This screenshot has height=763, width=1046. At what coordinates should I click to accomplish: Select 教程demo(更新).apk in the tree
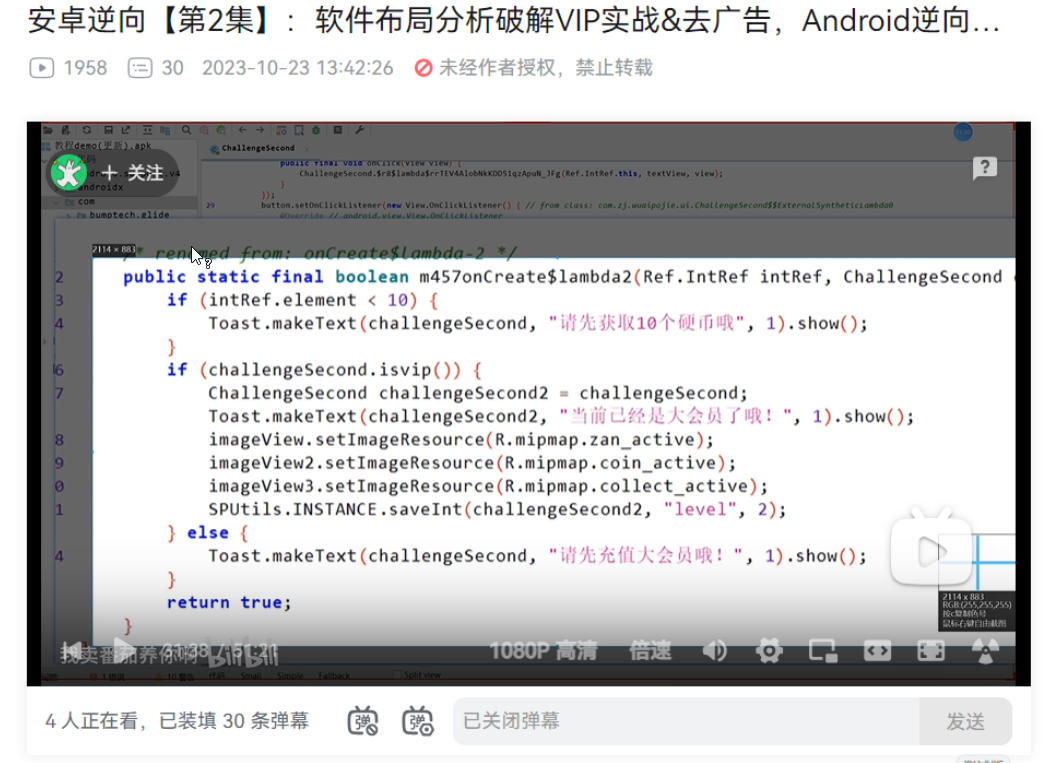pos(103,145)
